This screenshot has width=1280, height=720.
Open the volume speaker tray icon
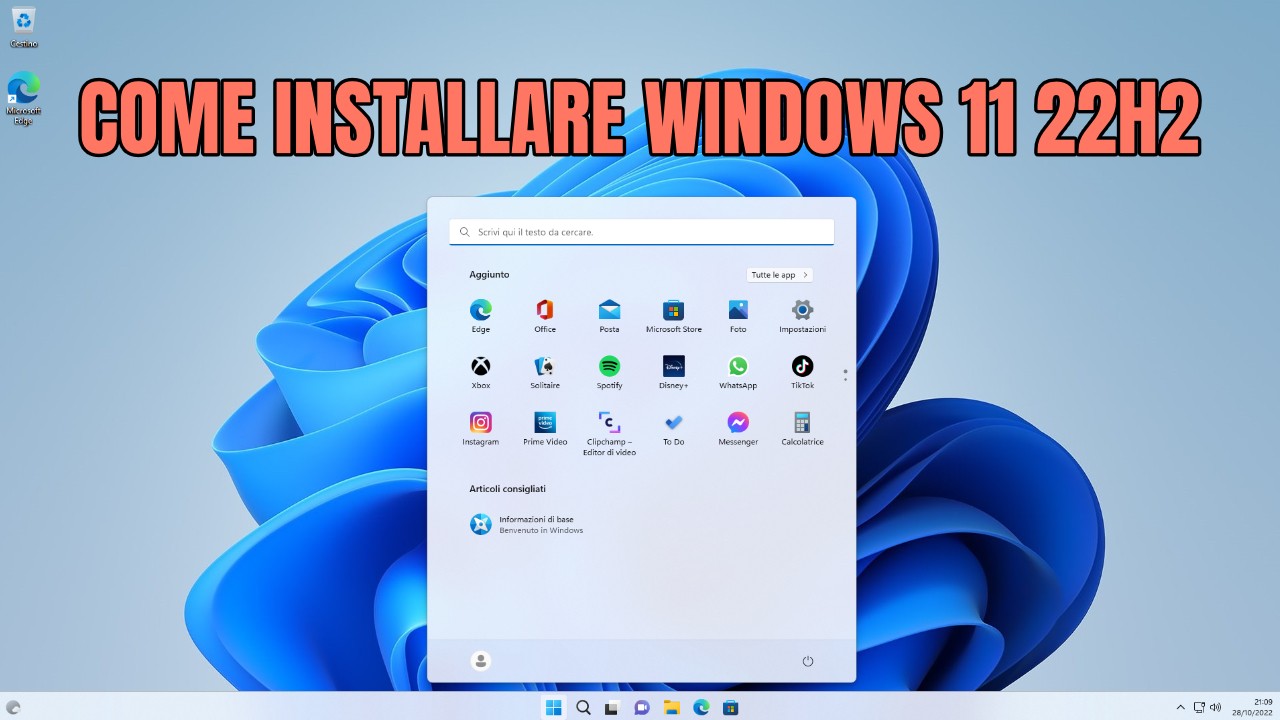tap(1216, 707)
